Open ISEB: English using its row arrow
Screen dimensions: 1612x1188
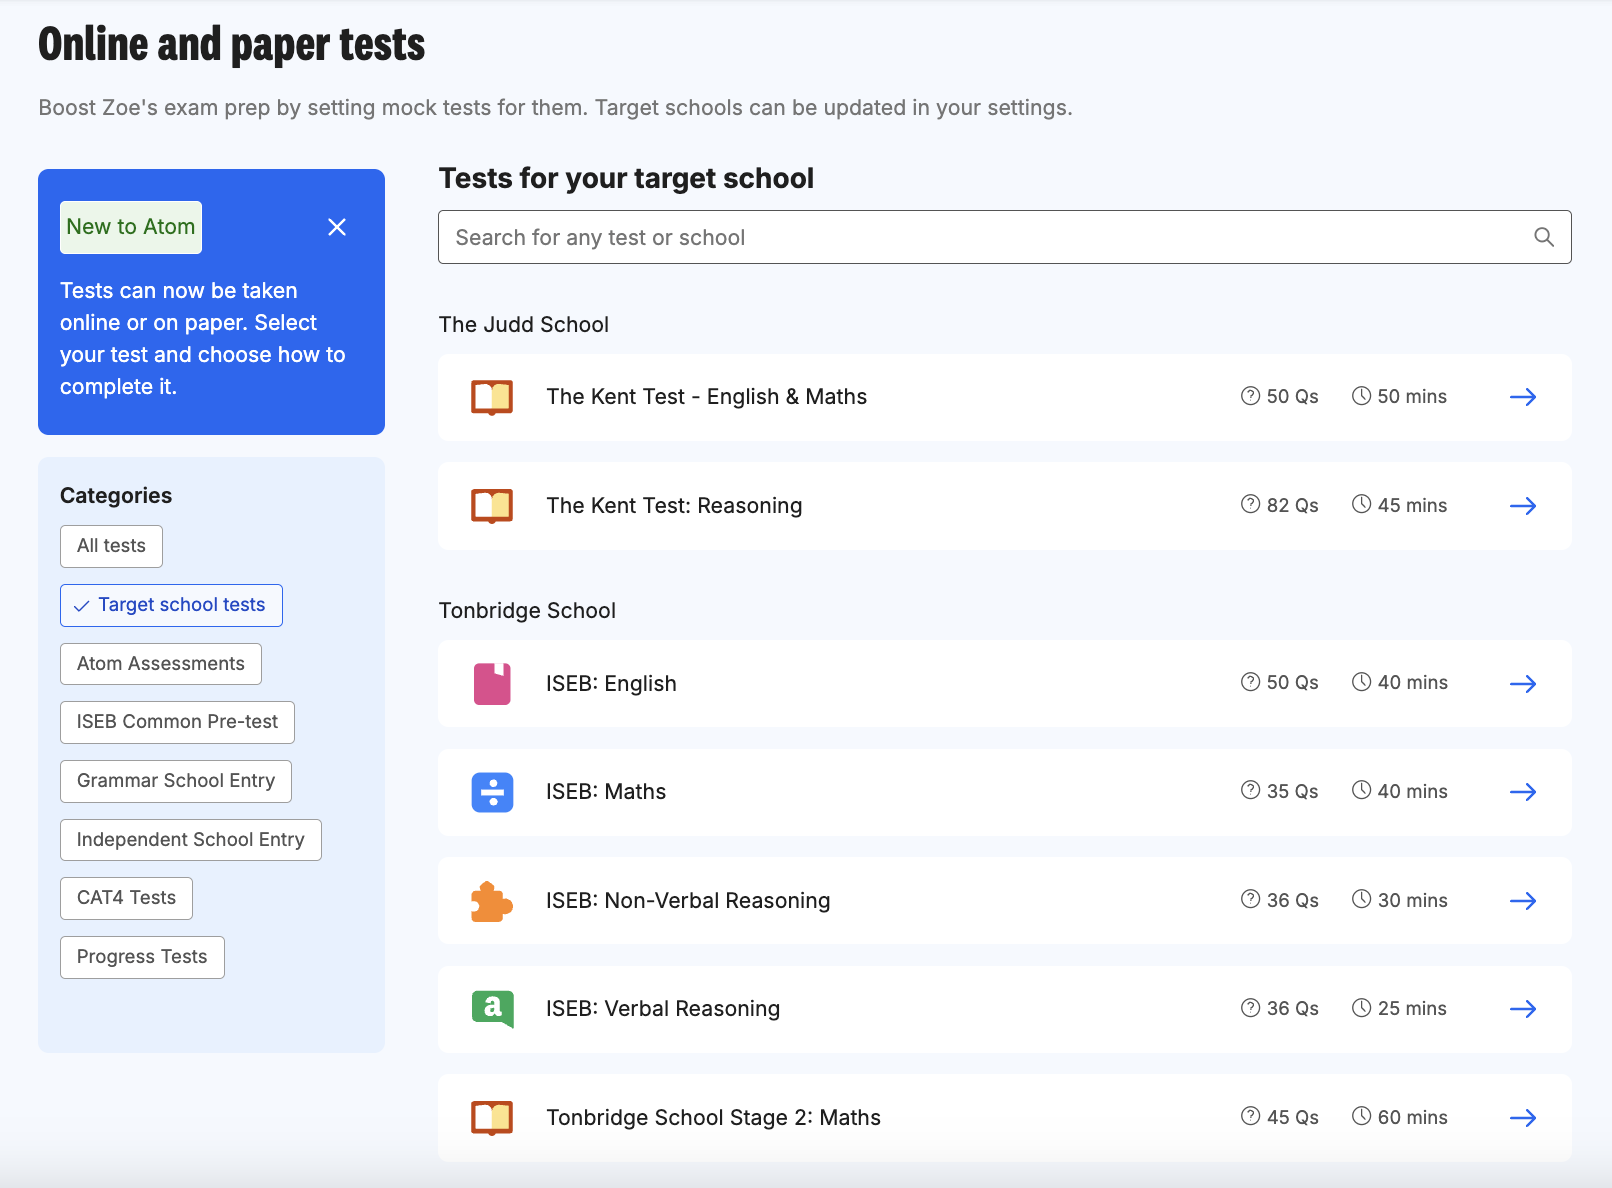click(x=1523, y=684)
